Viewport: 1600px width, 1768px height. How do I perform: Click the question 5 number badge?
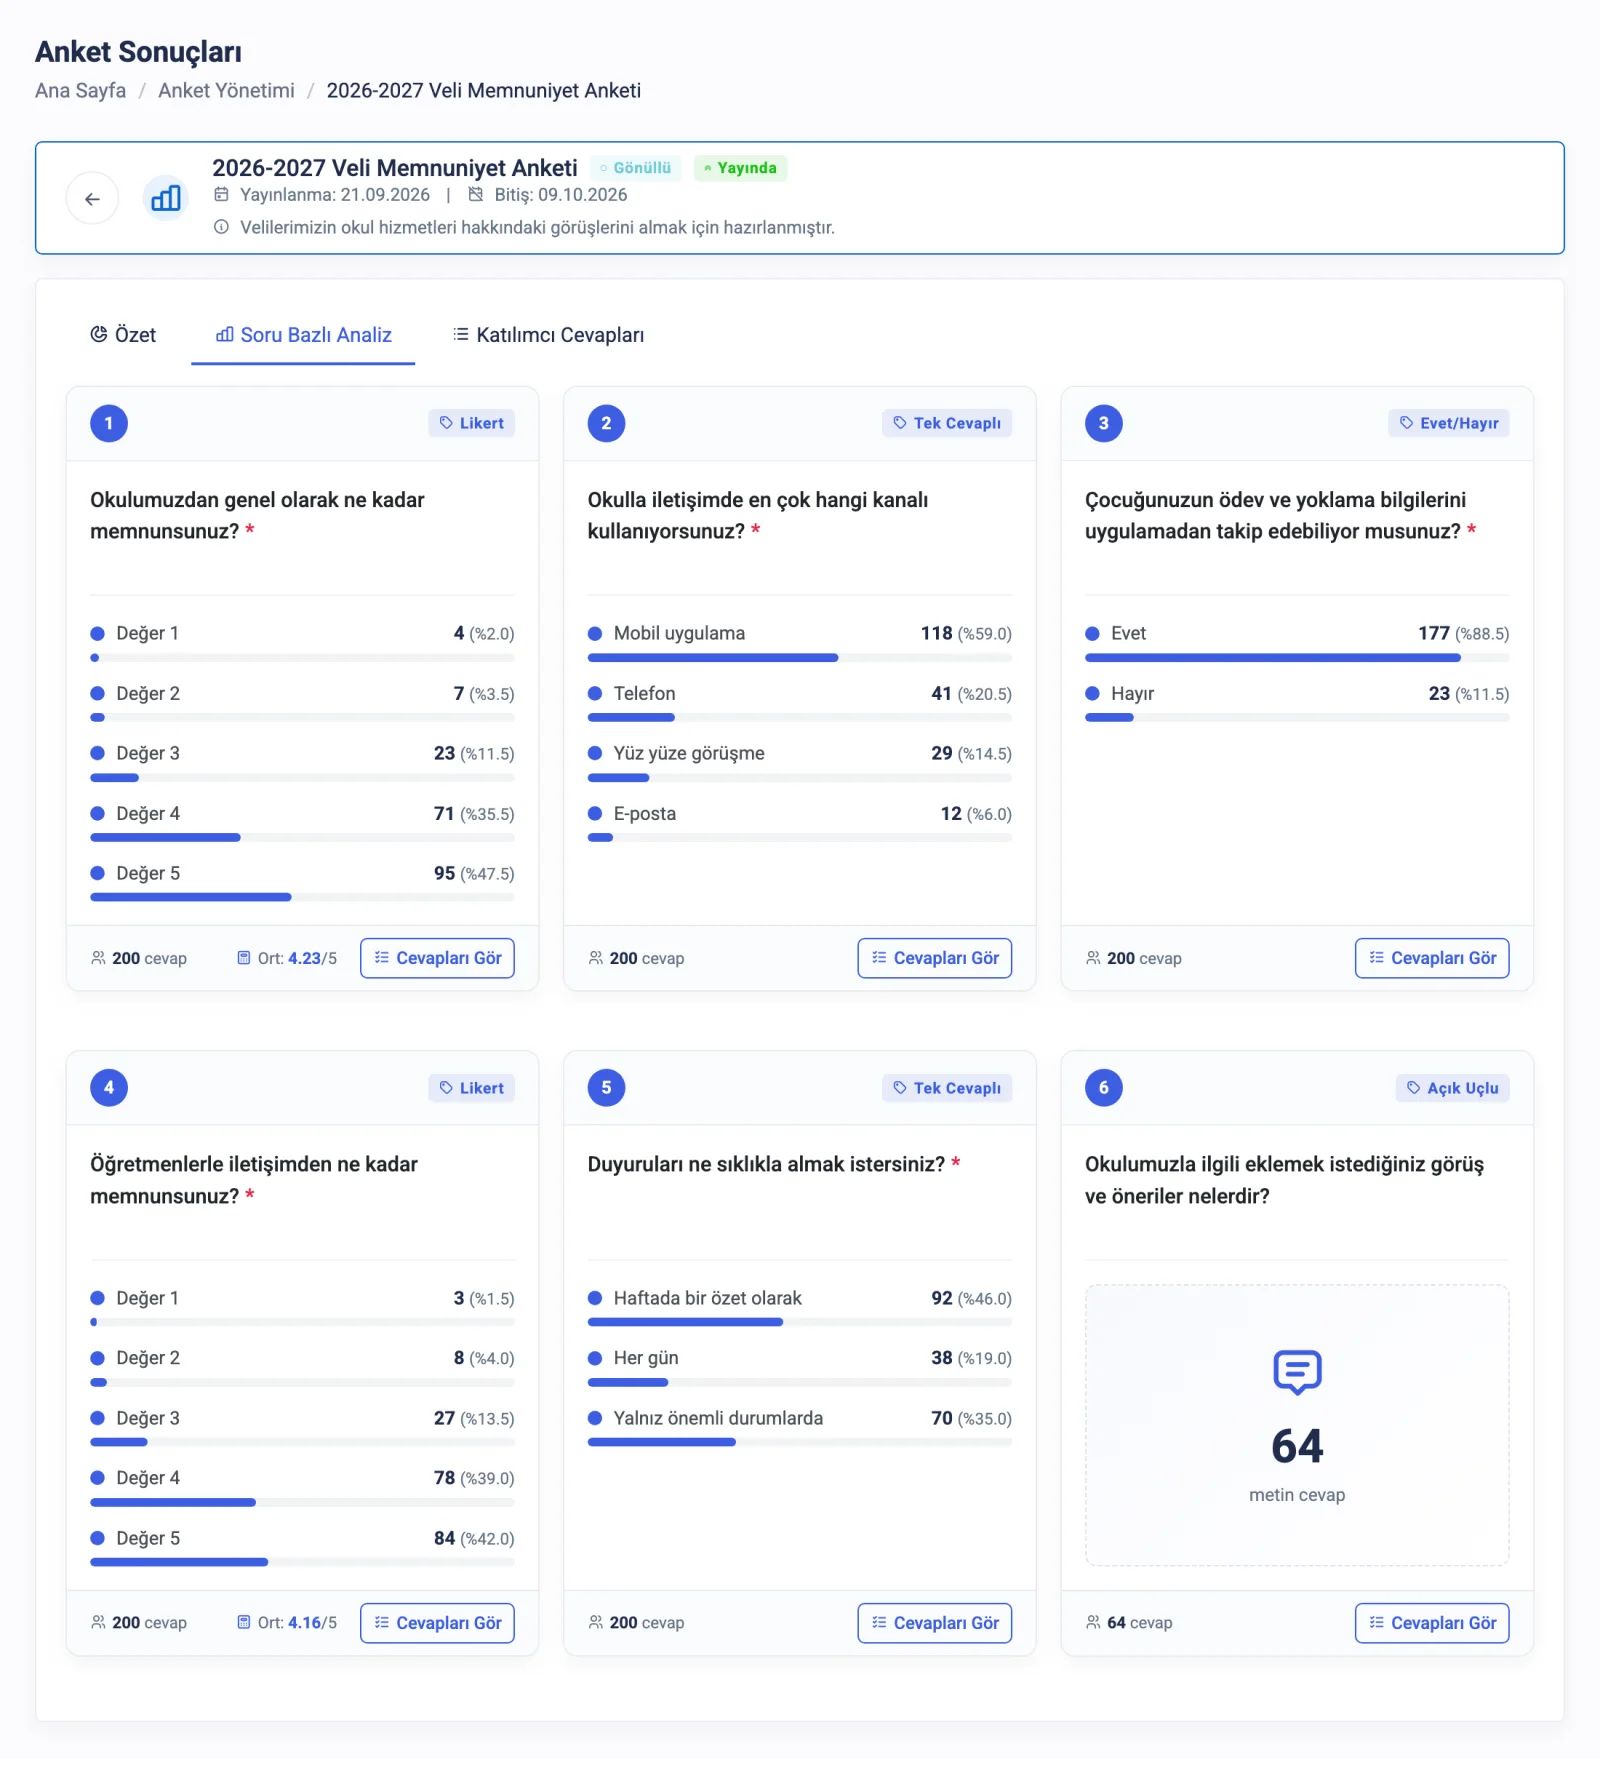606,1087
